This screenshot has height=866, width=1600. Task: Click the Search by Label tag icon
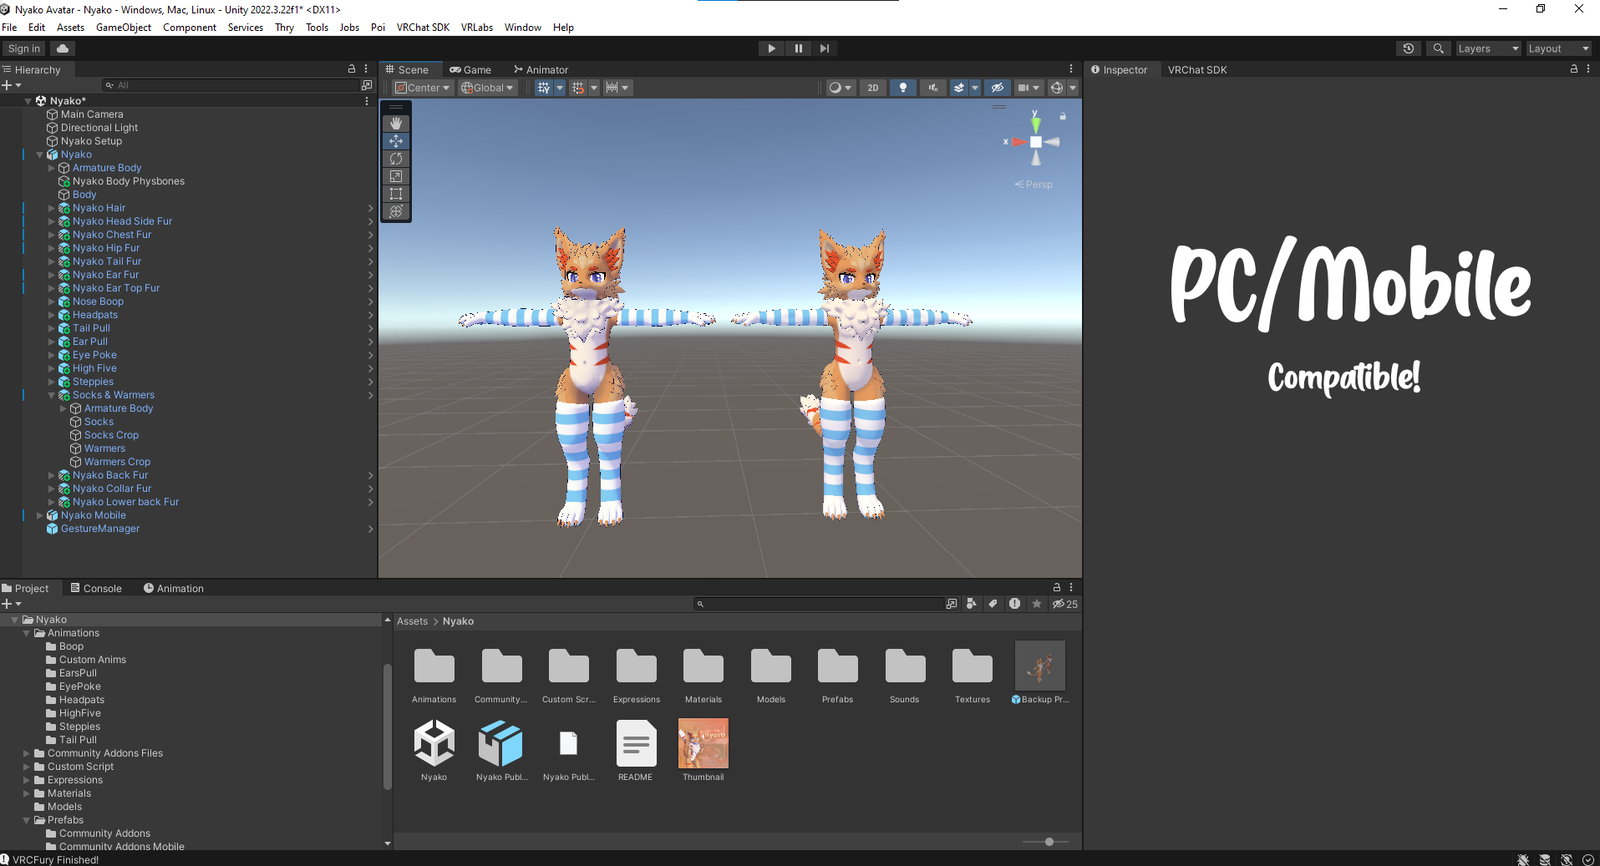(x=993, y=604)
